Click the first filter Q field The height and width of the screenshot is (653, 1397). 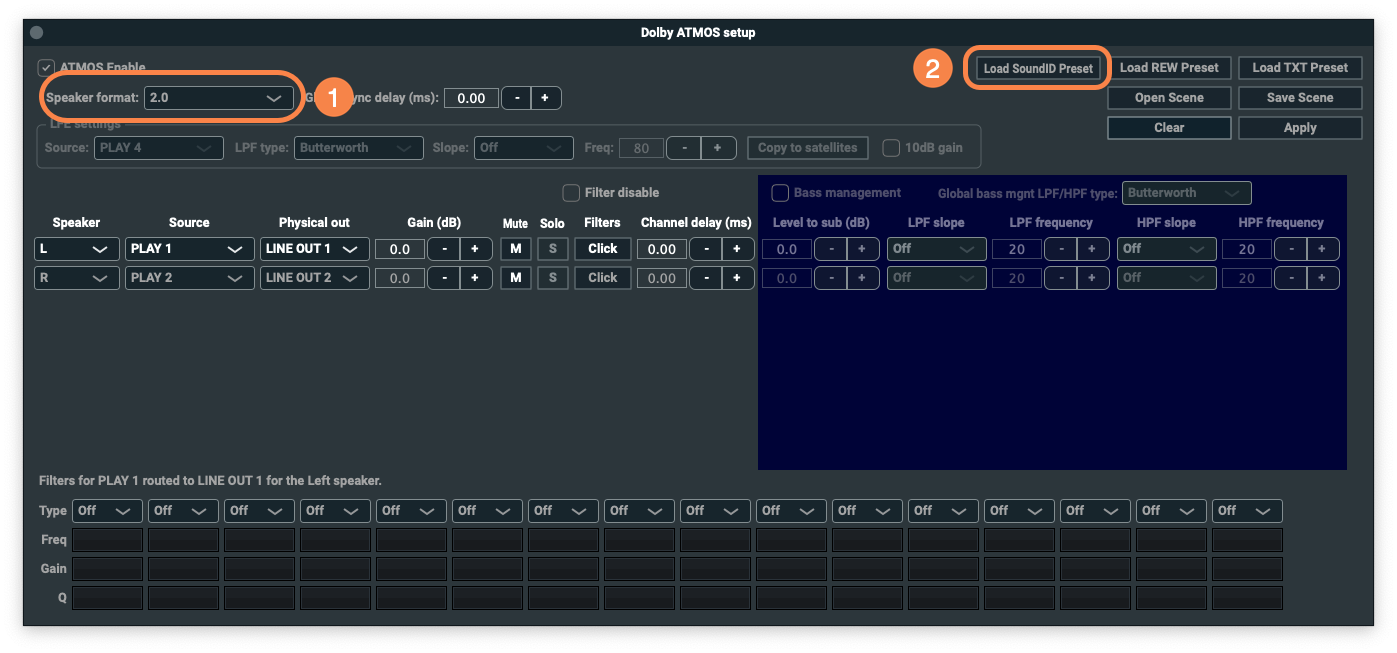(107, 598)
